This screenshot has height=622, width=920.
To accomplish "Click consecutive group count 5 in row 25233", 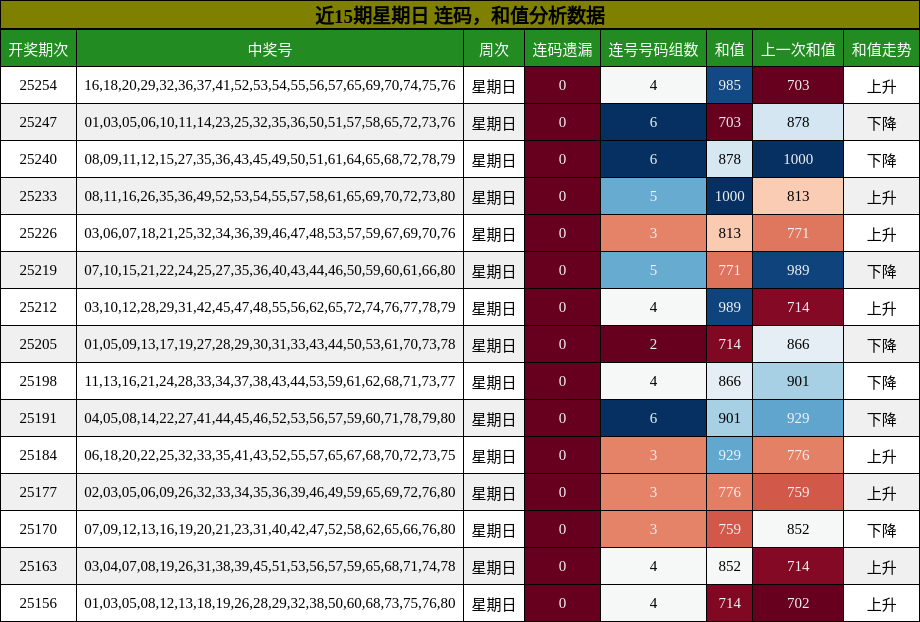I will point(653,196).
